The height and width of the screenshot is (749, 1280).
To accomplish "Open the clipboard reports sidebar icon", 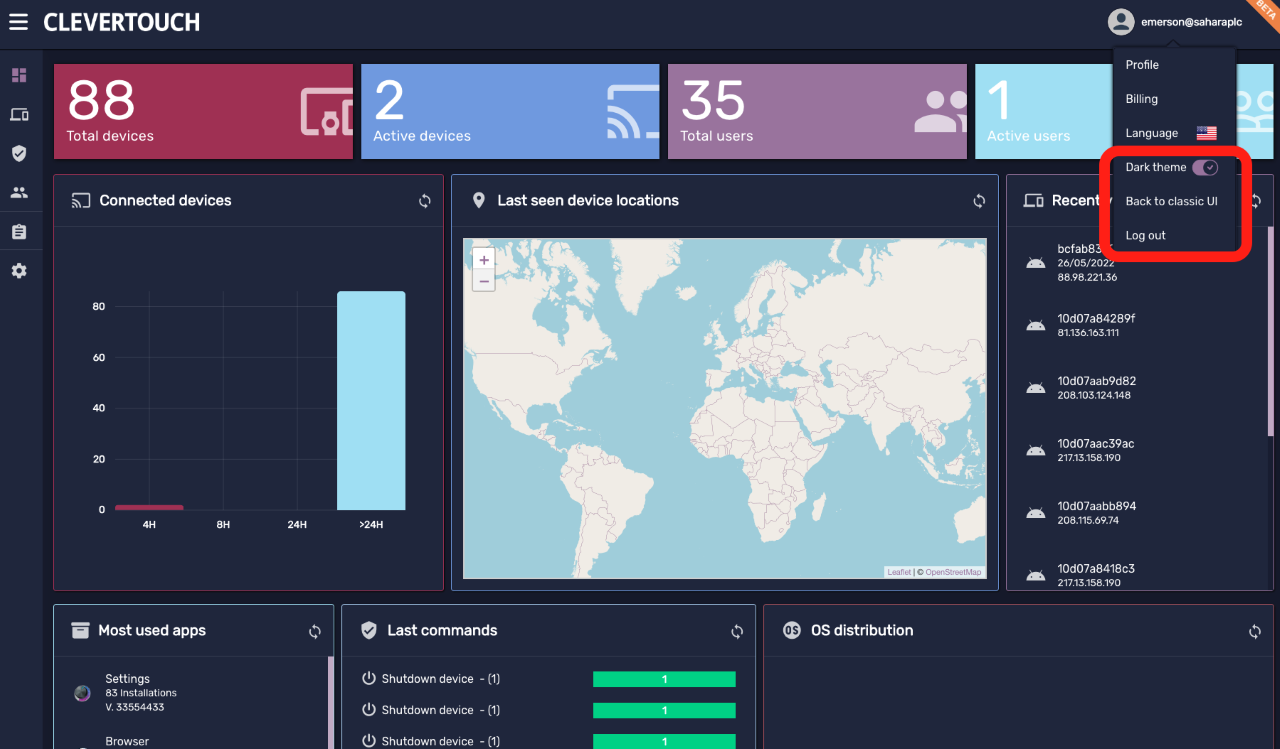I will pyautogui.click(x=19, y=231).
